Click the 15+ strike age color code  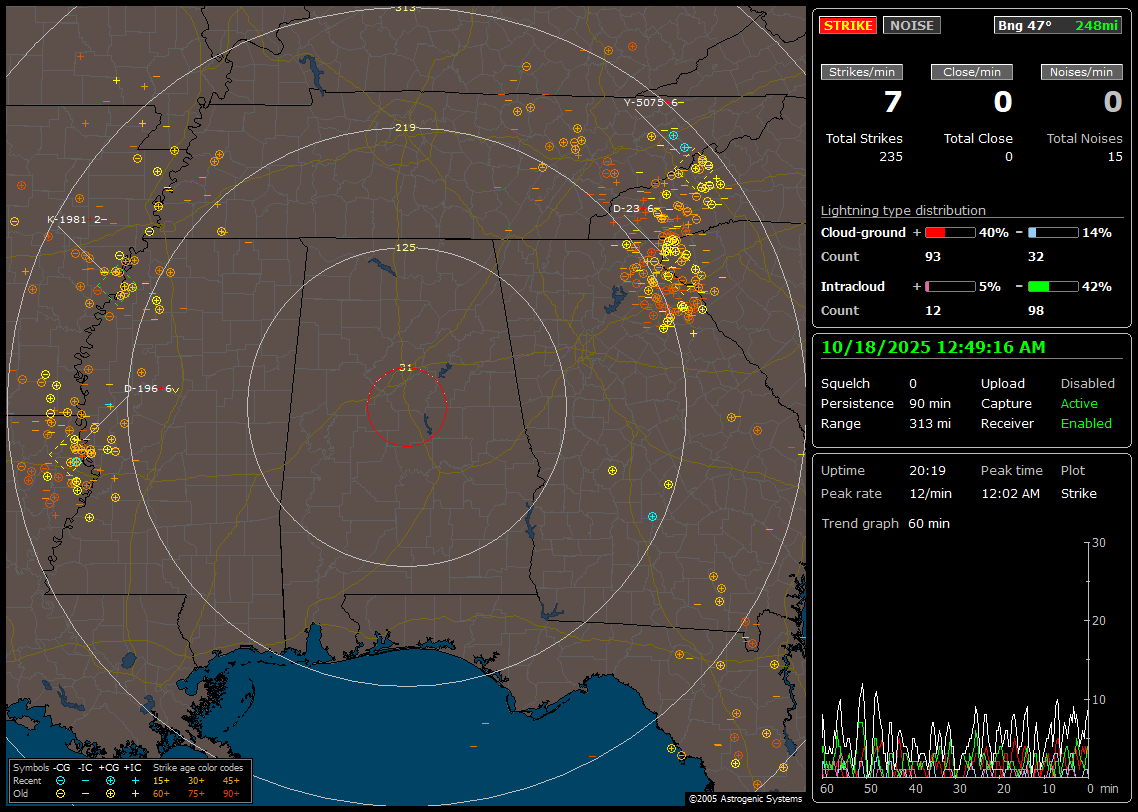161,780
